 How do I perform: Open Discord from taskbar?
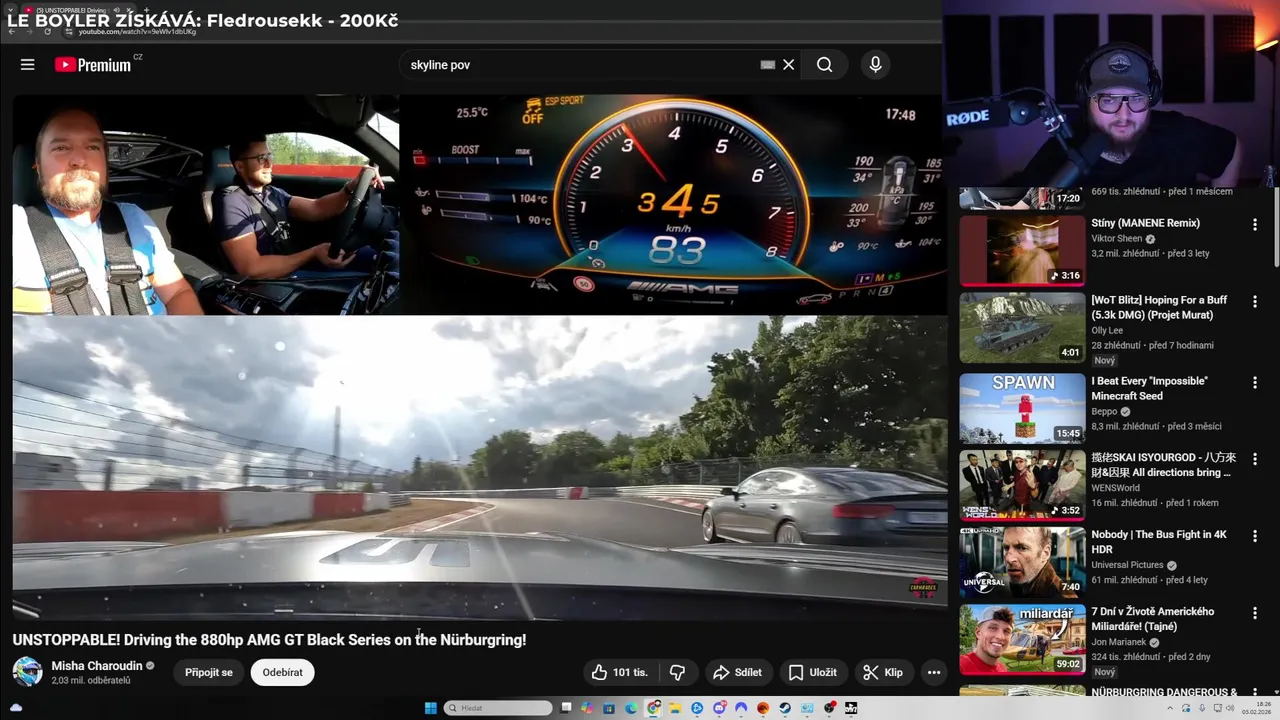click(x=719, y=708)
